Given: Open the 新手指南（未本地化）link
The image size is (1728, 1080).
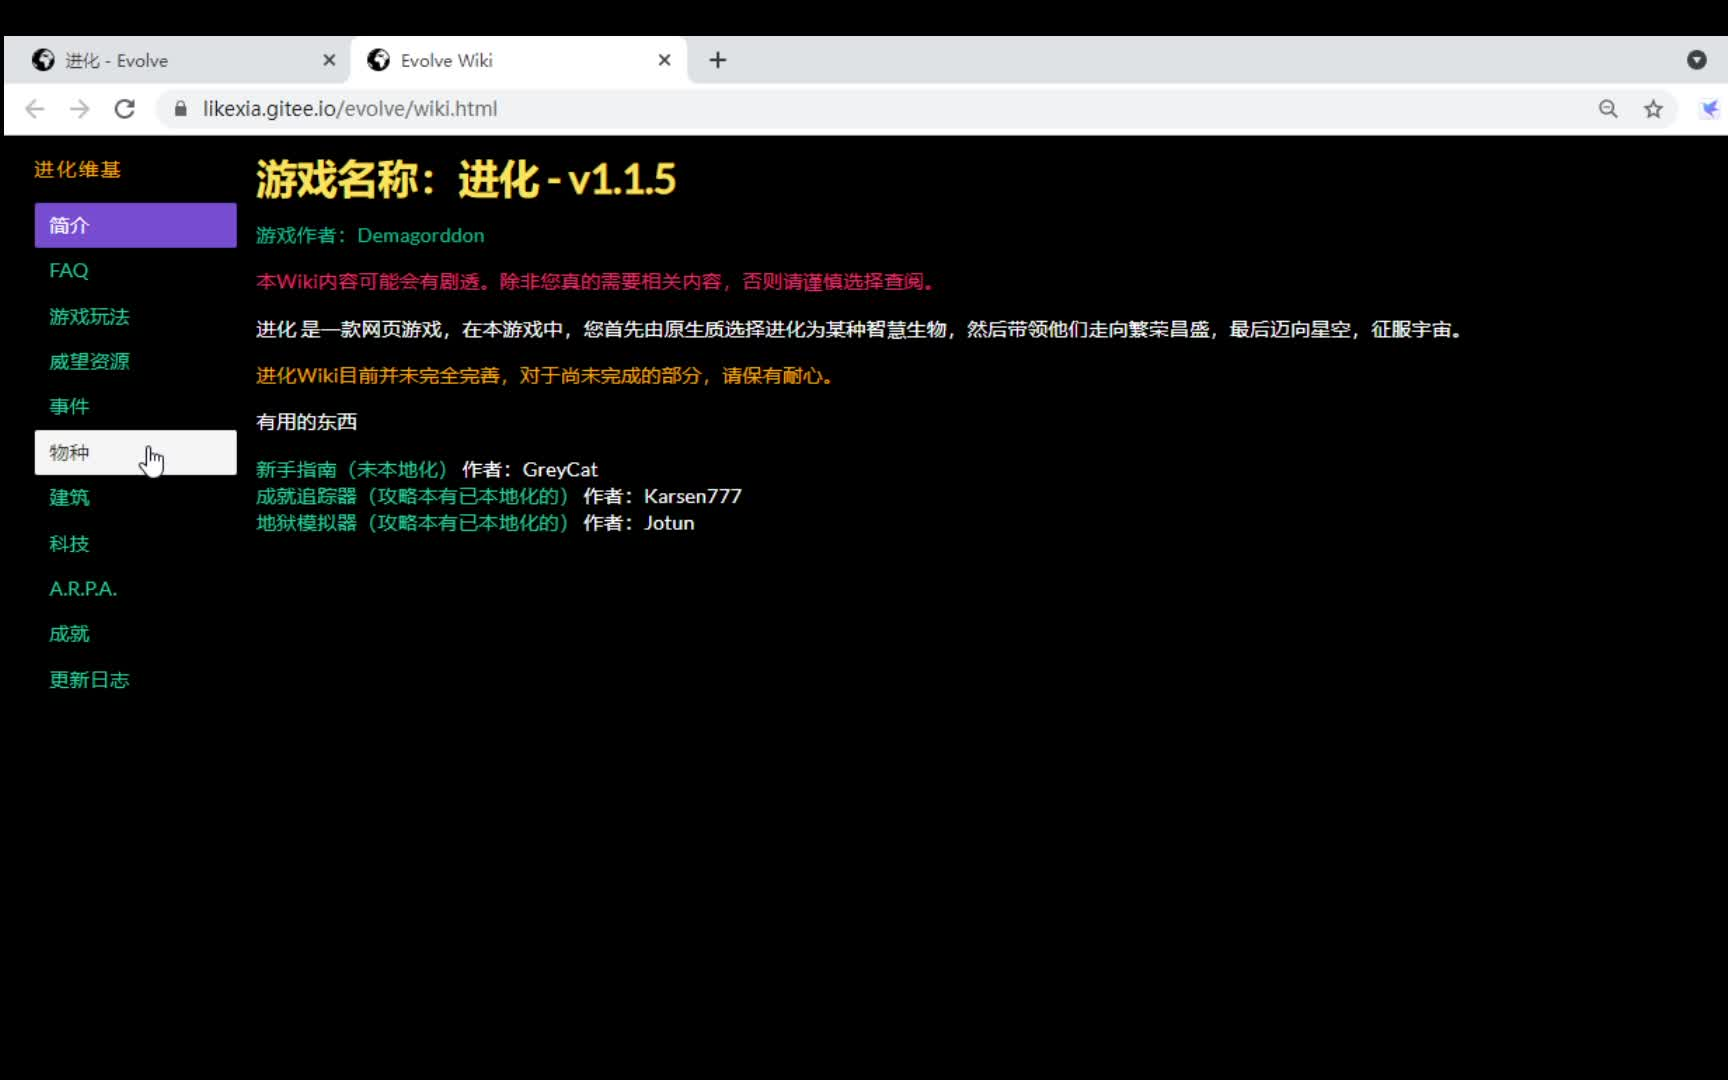Looking at the screenshot, I should (351, 469).
